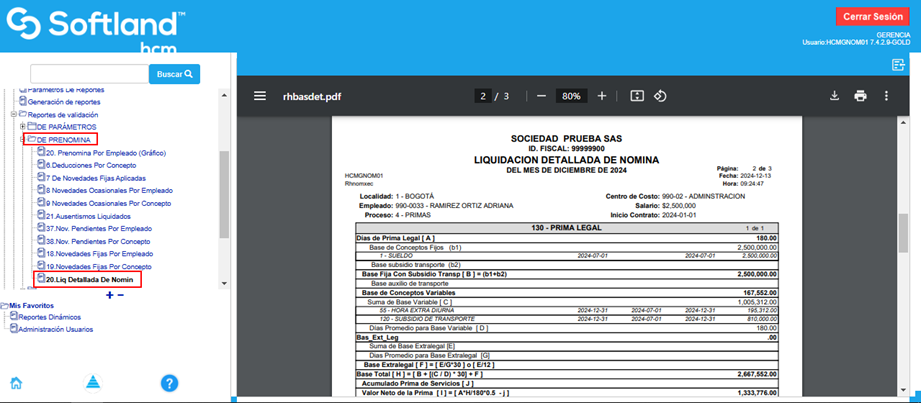Open Administración Usuarios favorite
Image resolution: width=921 pixels, height=403 pixels.
[55, 330]
